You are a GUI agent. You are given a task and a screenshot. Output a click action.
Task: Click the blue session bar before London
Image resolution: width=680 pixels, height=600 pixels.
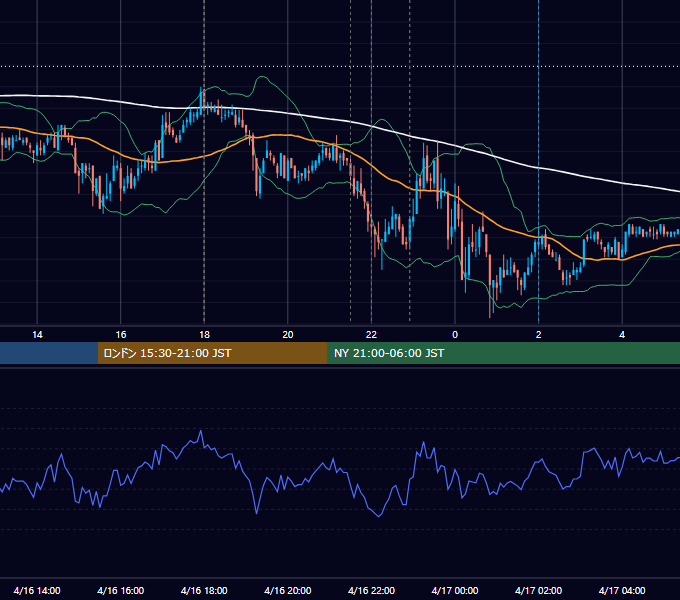(49, 353)
